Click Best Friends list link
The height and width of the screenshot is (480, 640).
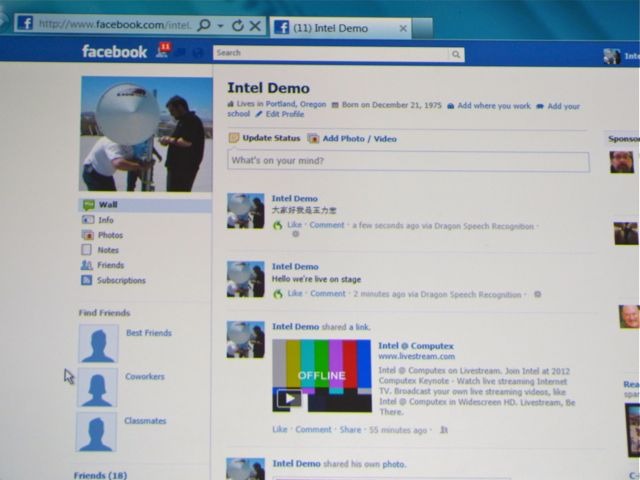pyautogui.click(x=149, y=333)
